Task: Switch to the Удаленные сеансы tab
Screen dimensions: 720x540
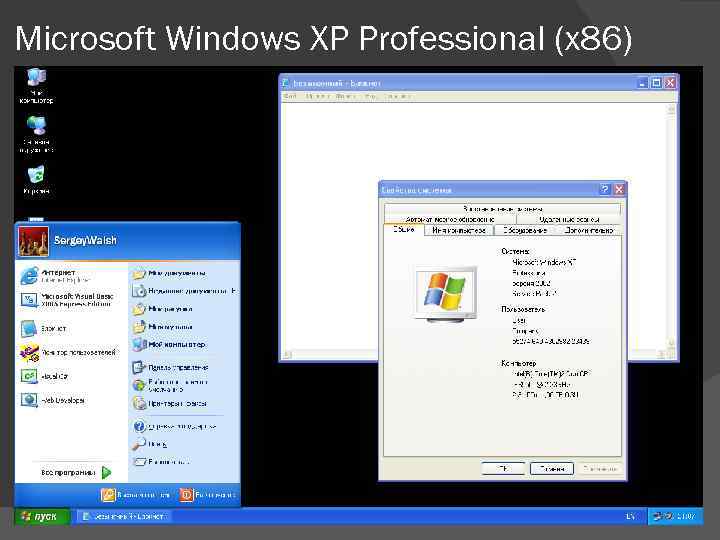Action: coord(569,219)
